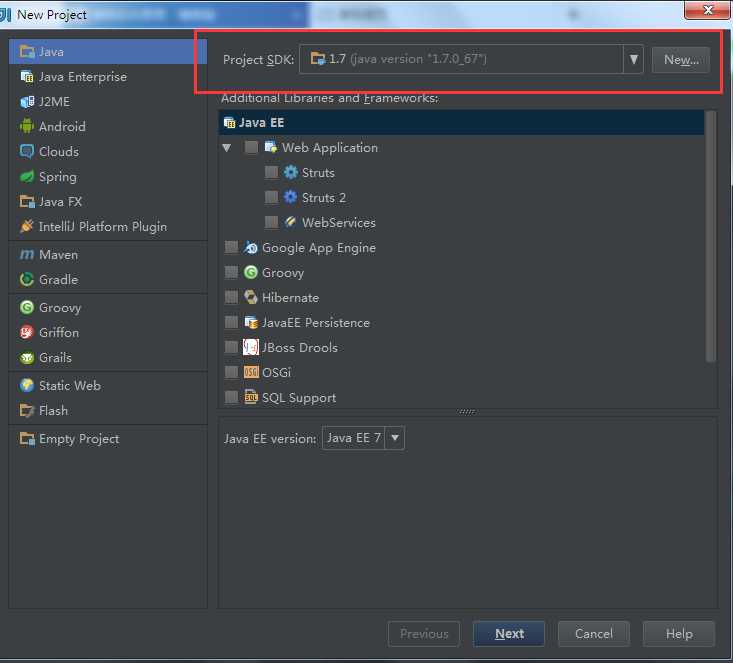Collapse the Web Application tree node
The height and width of the screenshot is (663, 733).
[227, 148]
